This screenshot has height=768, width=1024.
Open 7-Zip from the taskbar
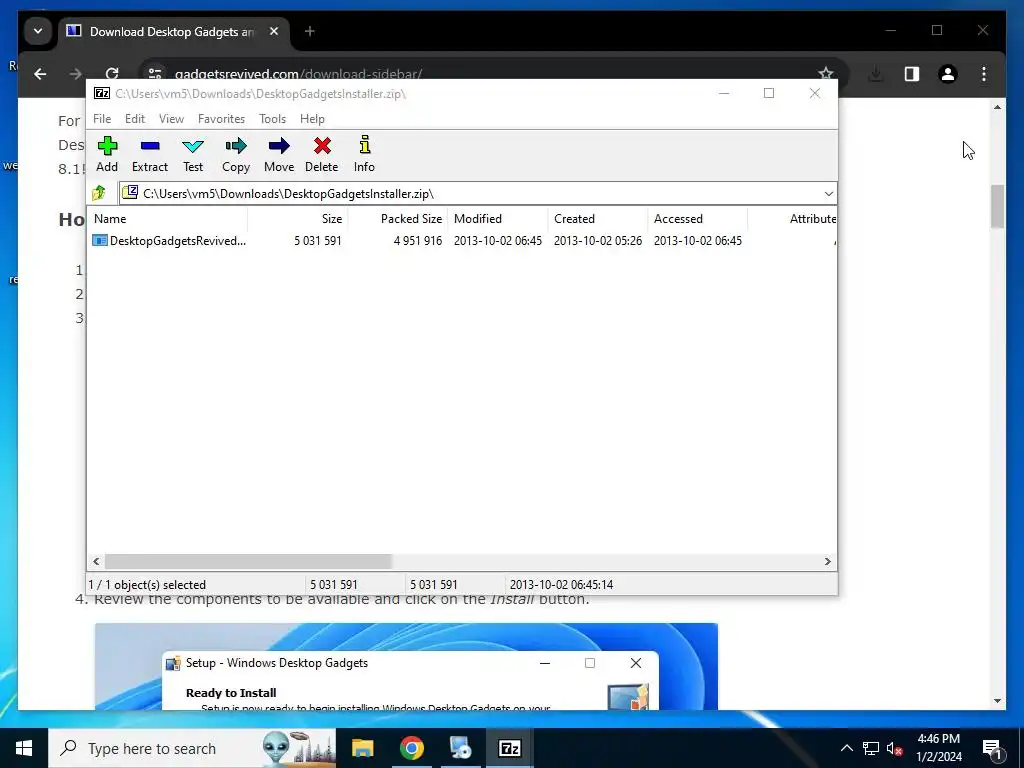click(509, 748)
